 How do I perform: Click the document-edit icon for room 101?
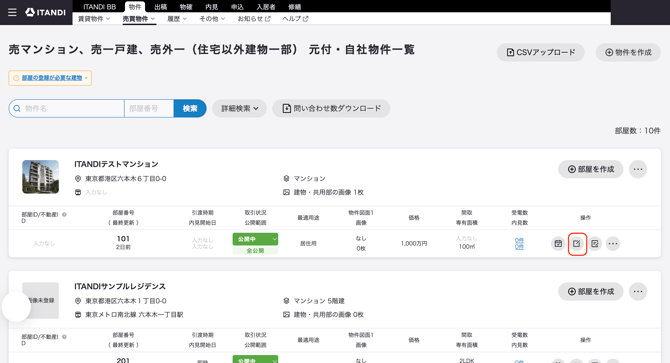pos(595,243)
